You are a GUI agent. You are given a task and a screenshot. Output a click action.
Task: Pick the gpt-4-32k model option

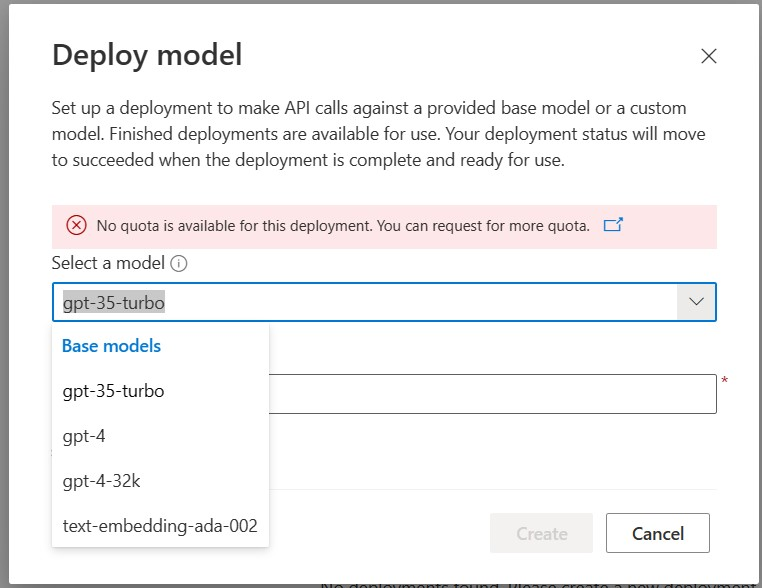click(101, 481)
